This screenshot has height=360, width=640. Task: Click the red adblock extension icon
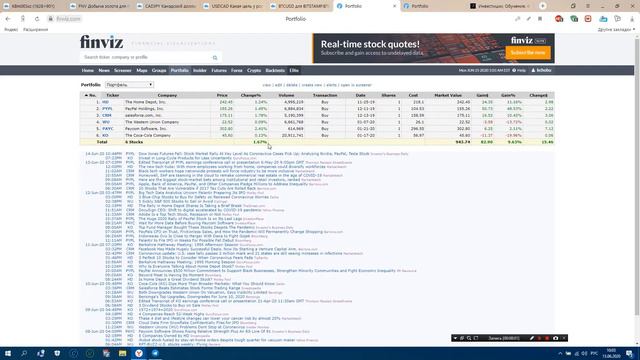[x=559, y=19]
